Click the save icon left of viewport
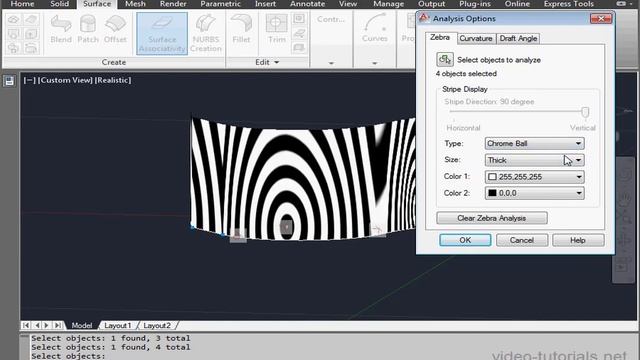This screenshot has height=360, width=640. click(x=9, y=81)
